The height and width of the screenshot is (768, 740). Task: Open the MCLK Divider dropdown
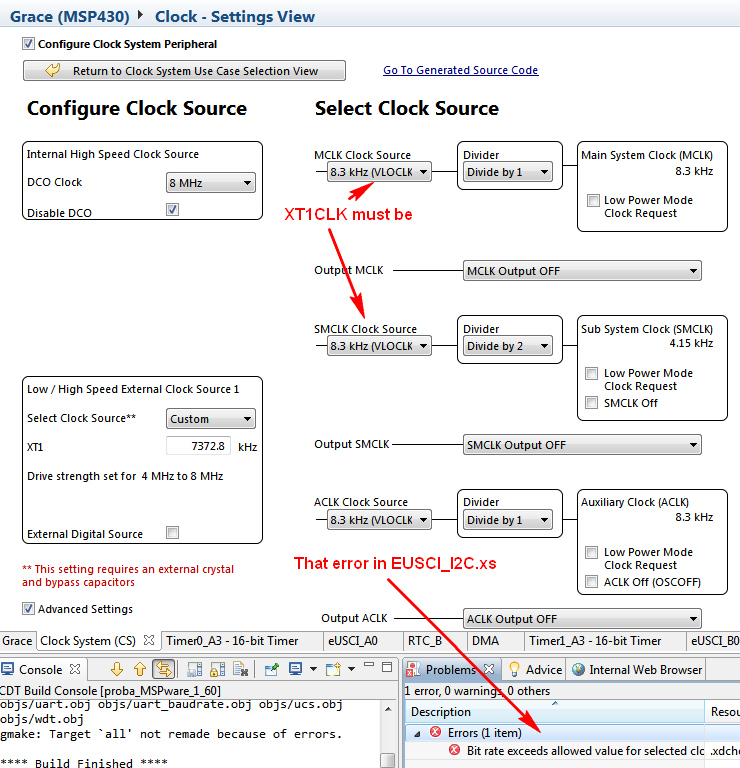coord(508,172)
